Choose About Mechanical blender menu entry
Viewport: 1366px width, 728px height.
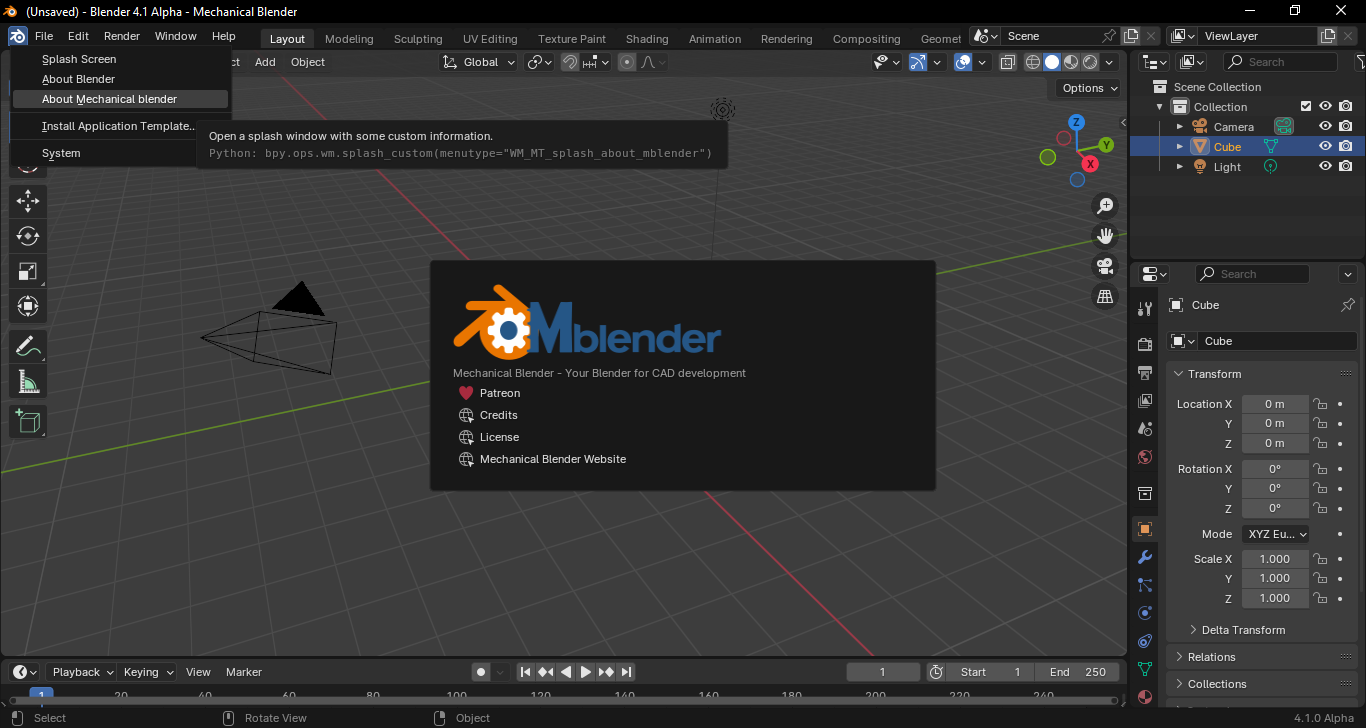click(x=120, y=99)
